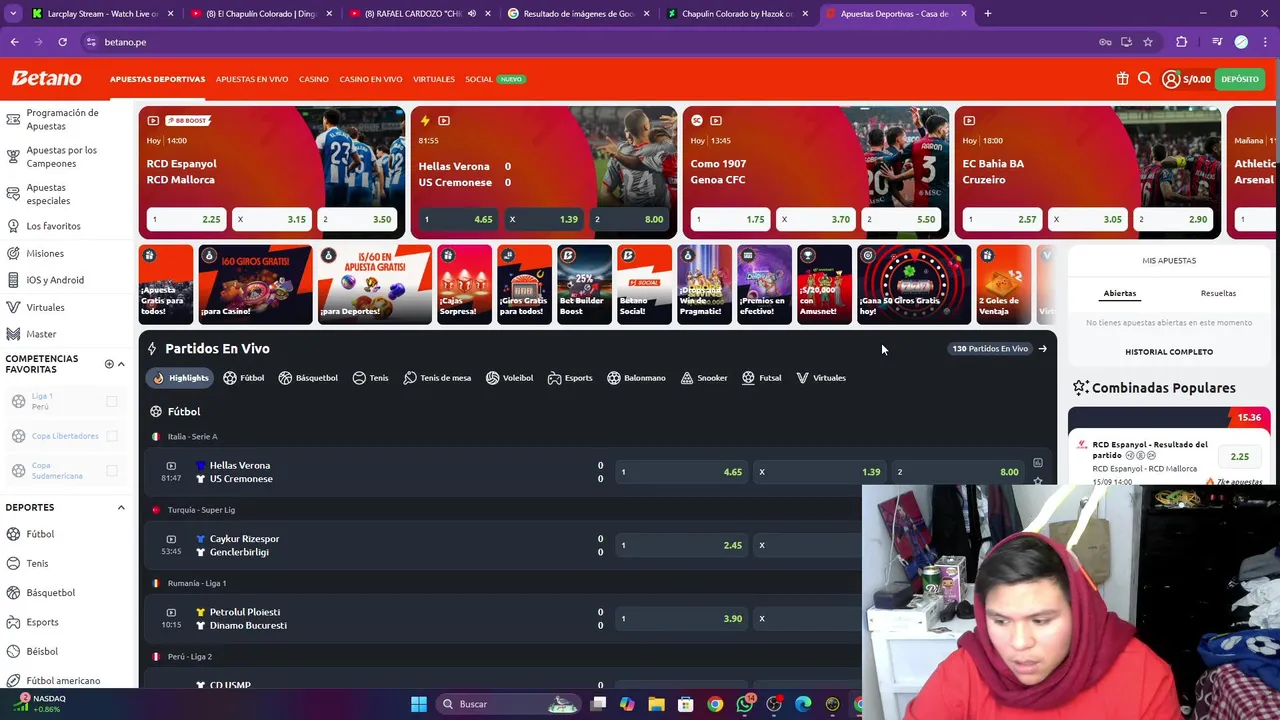1280x720 pixels.
Task: Open Virtuales in the top menu
Action: pos(434,79)
